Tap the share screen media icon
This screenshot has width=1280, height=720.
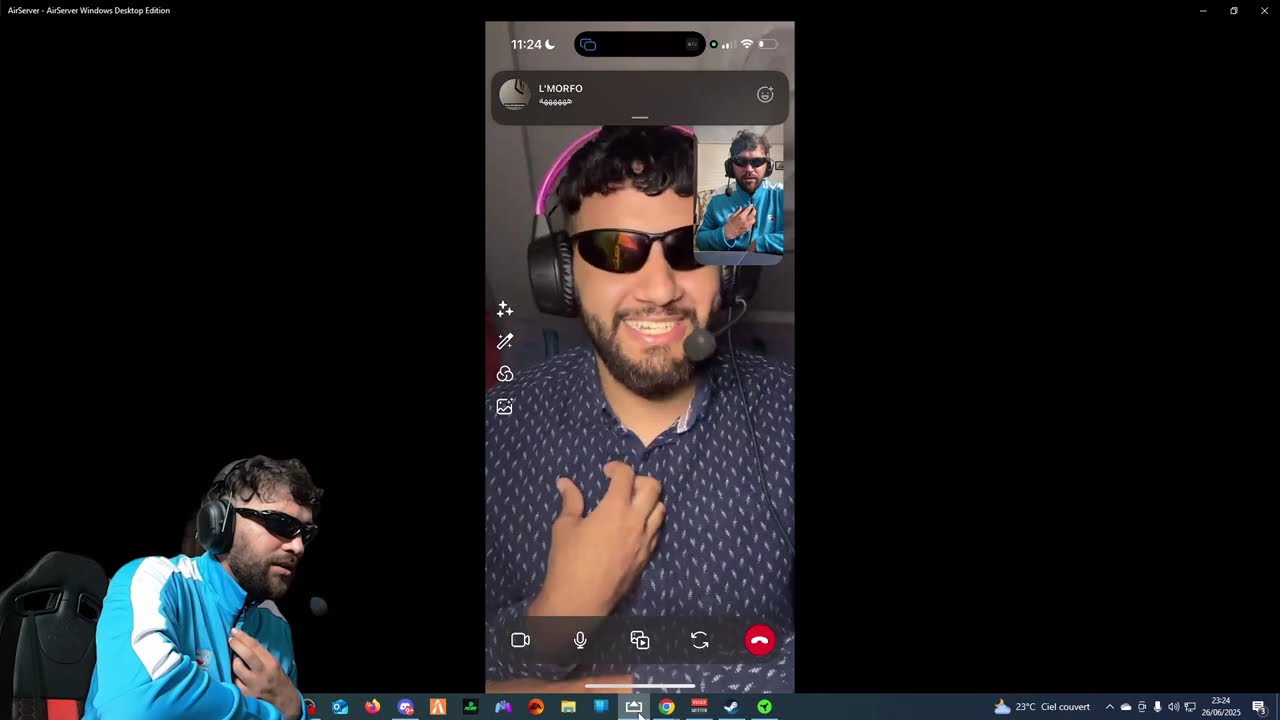tap(640, 640)
